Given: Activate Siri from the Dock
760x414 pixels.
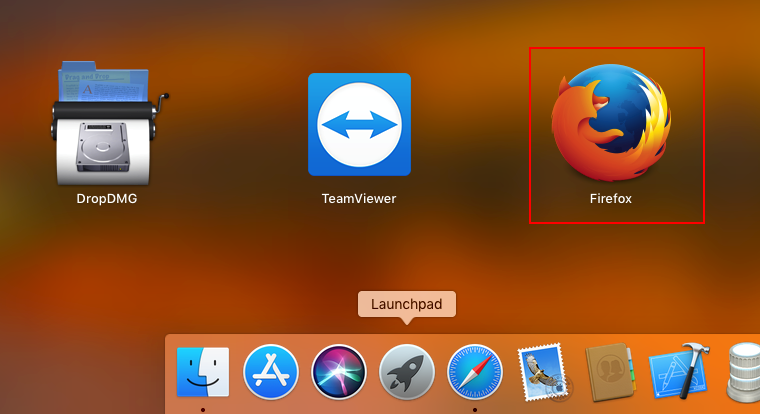Looking at the screenshot, I should pos(339,372).
